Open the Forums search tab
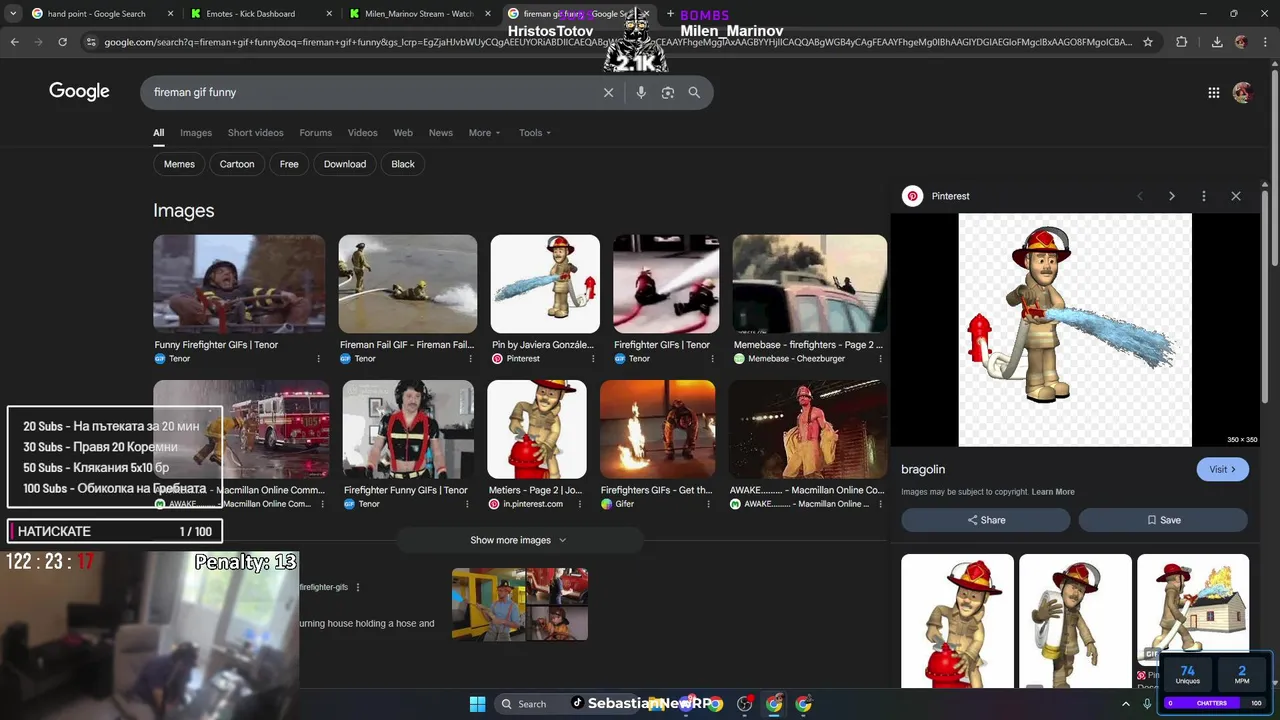This screenshot has height=720, width=1280. tap(315, 133)
